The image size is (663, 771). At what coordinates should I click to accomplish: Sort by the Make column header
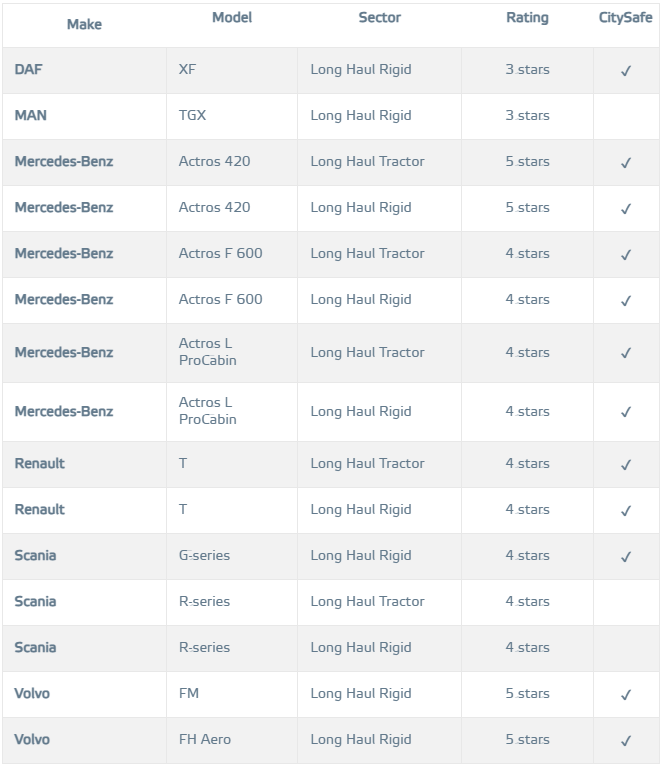click(x=84, y=24)
